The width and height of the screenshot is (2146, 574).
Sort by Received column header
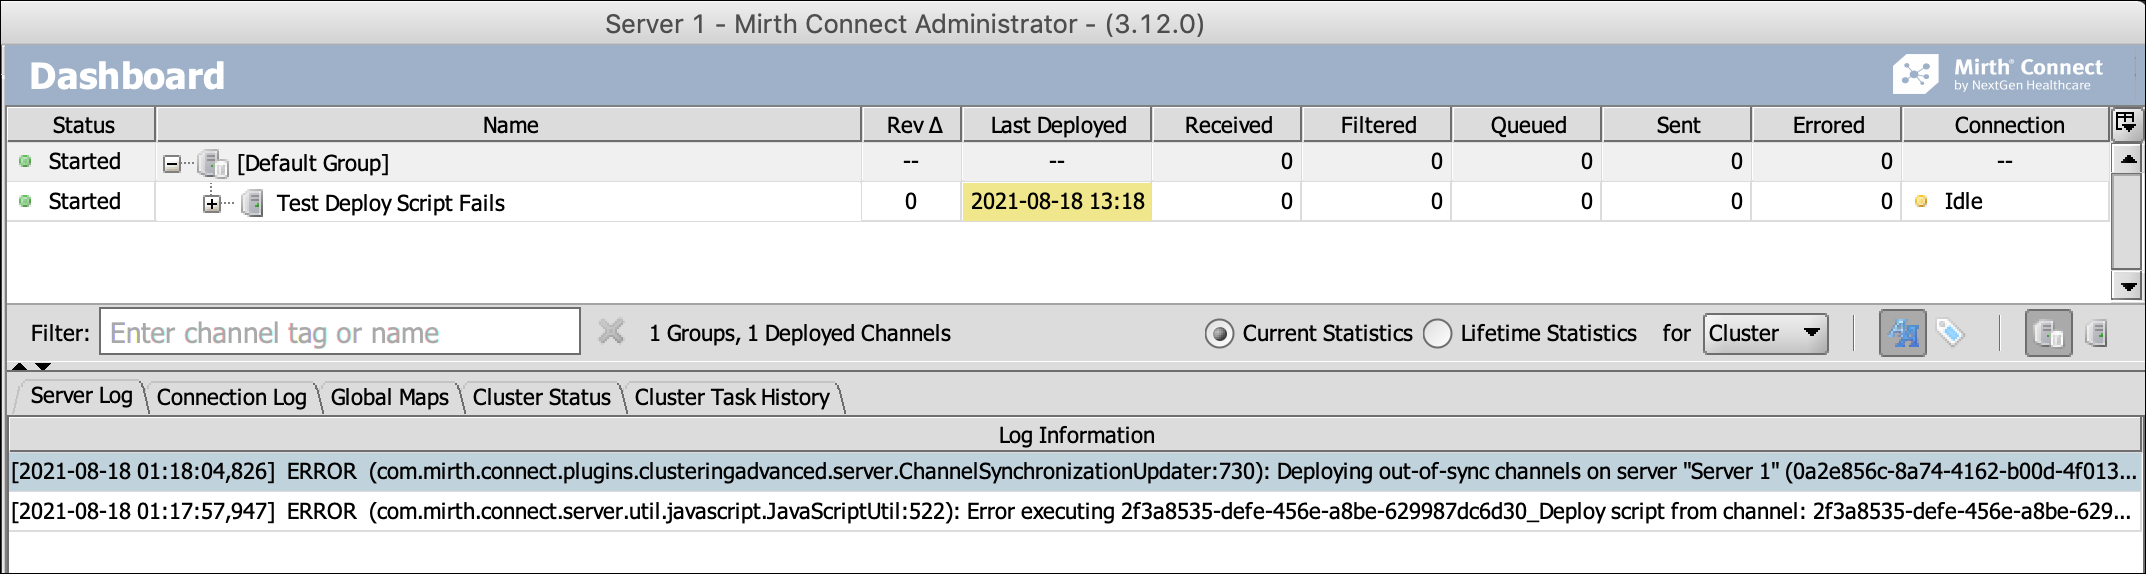pyautogui.click(x=1227, y=124)
